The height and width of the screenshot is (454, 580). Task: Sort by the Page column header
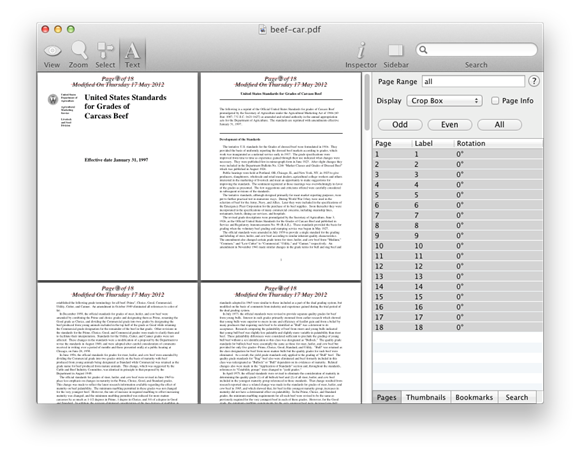pos(392,143)
